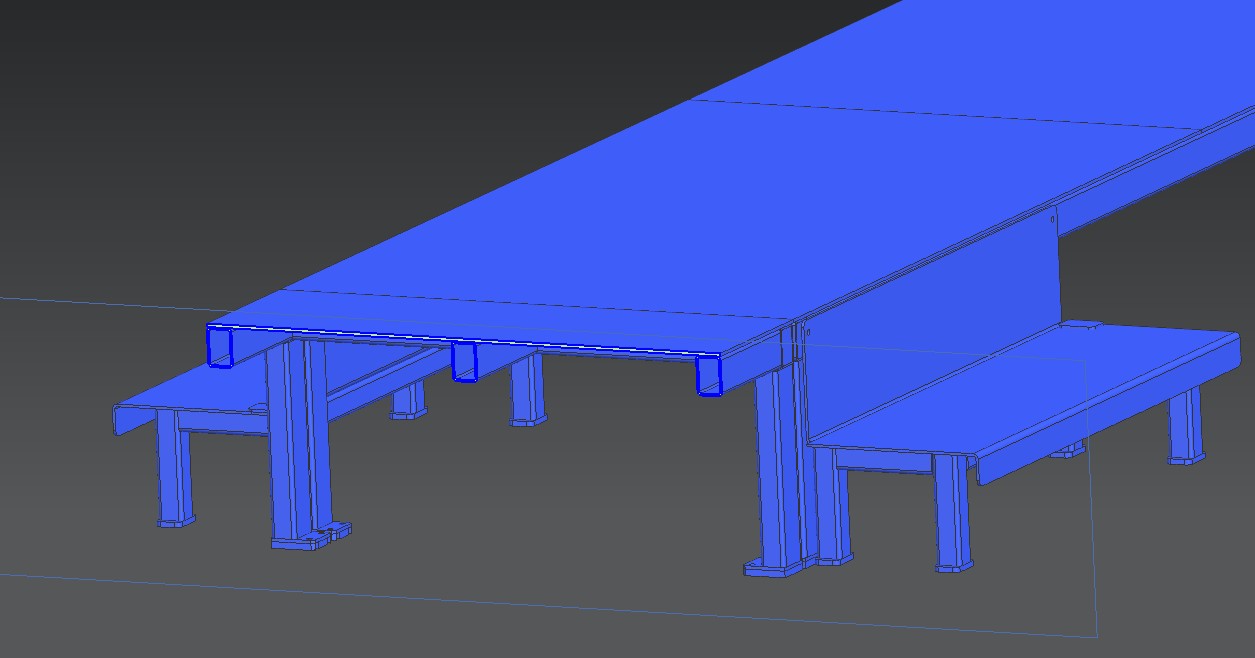Select far-right leg of right platform
Screen dimensions: 1255x658
[1185, 425]
